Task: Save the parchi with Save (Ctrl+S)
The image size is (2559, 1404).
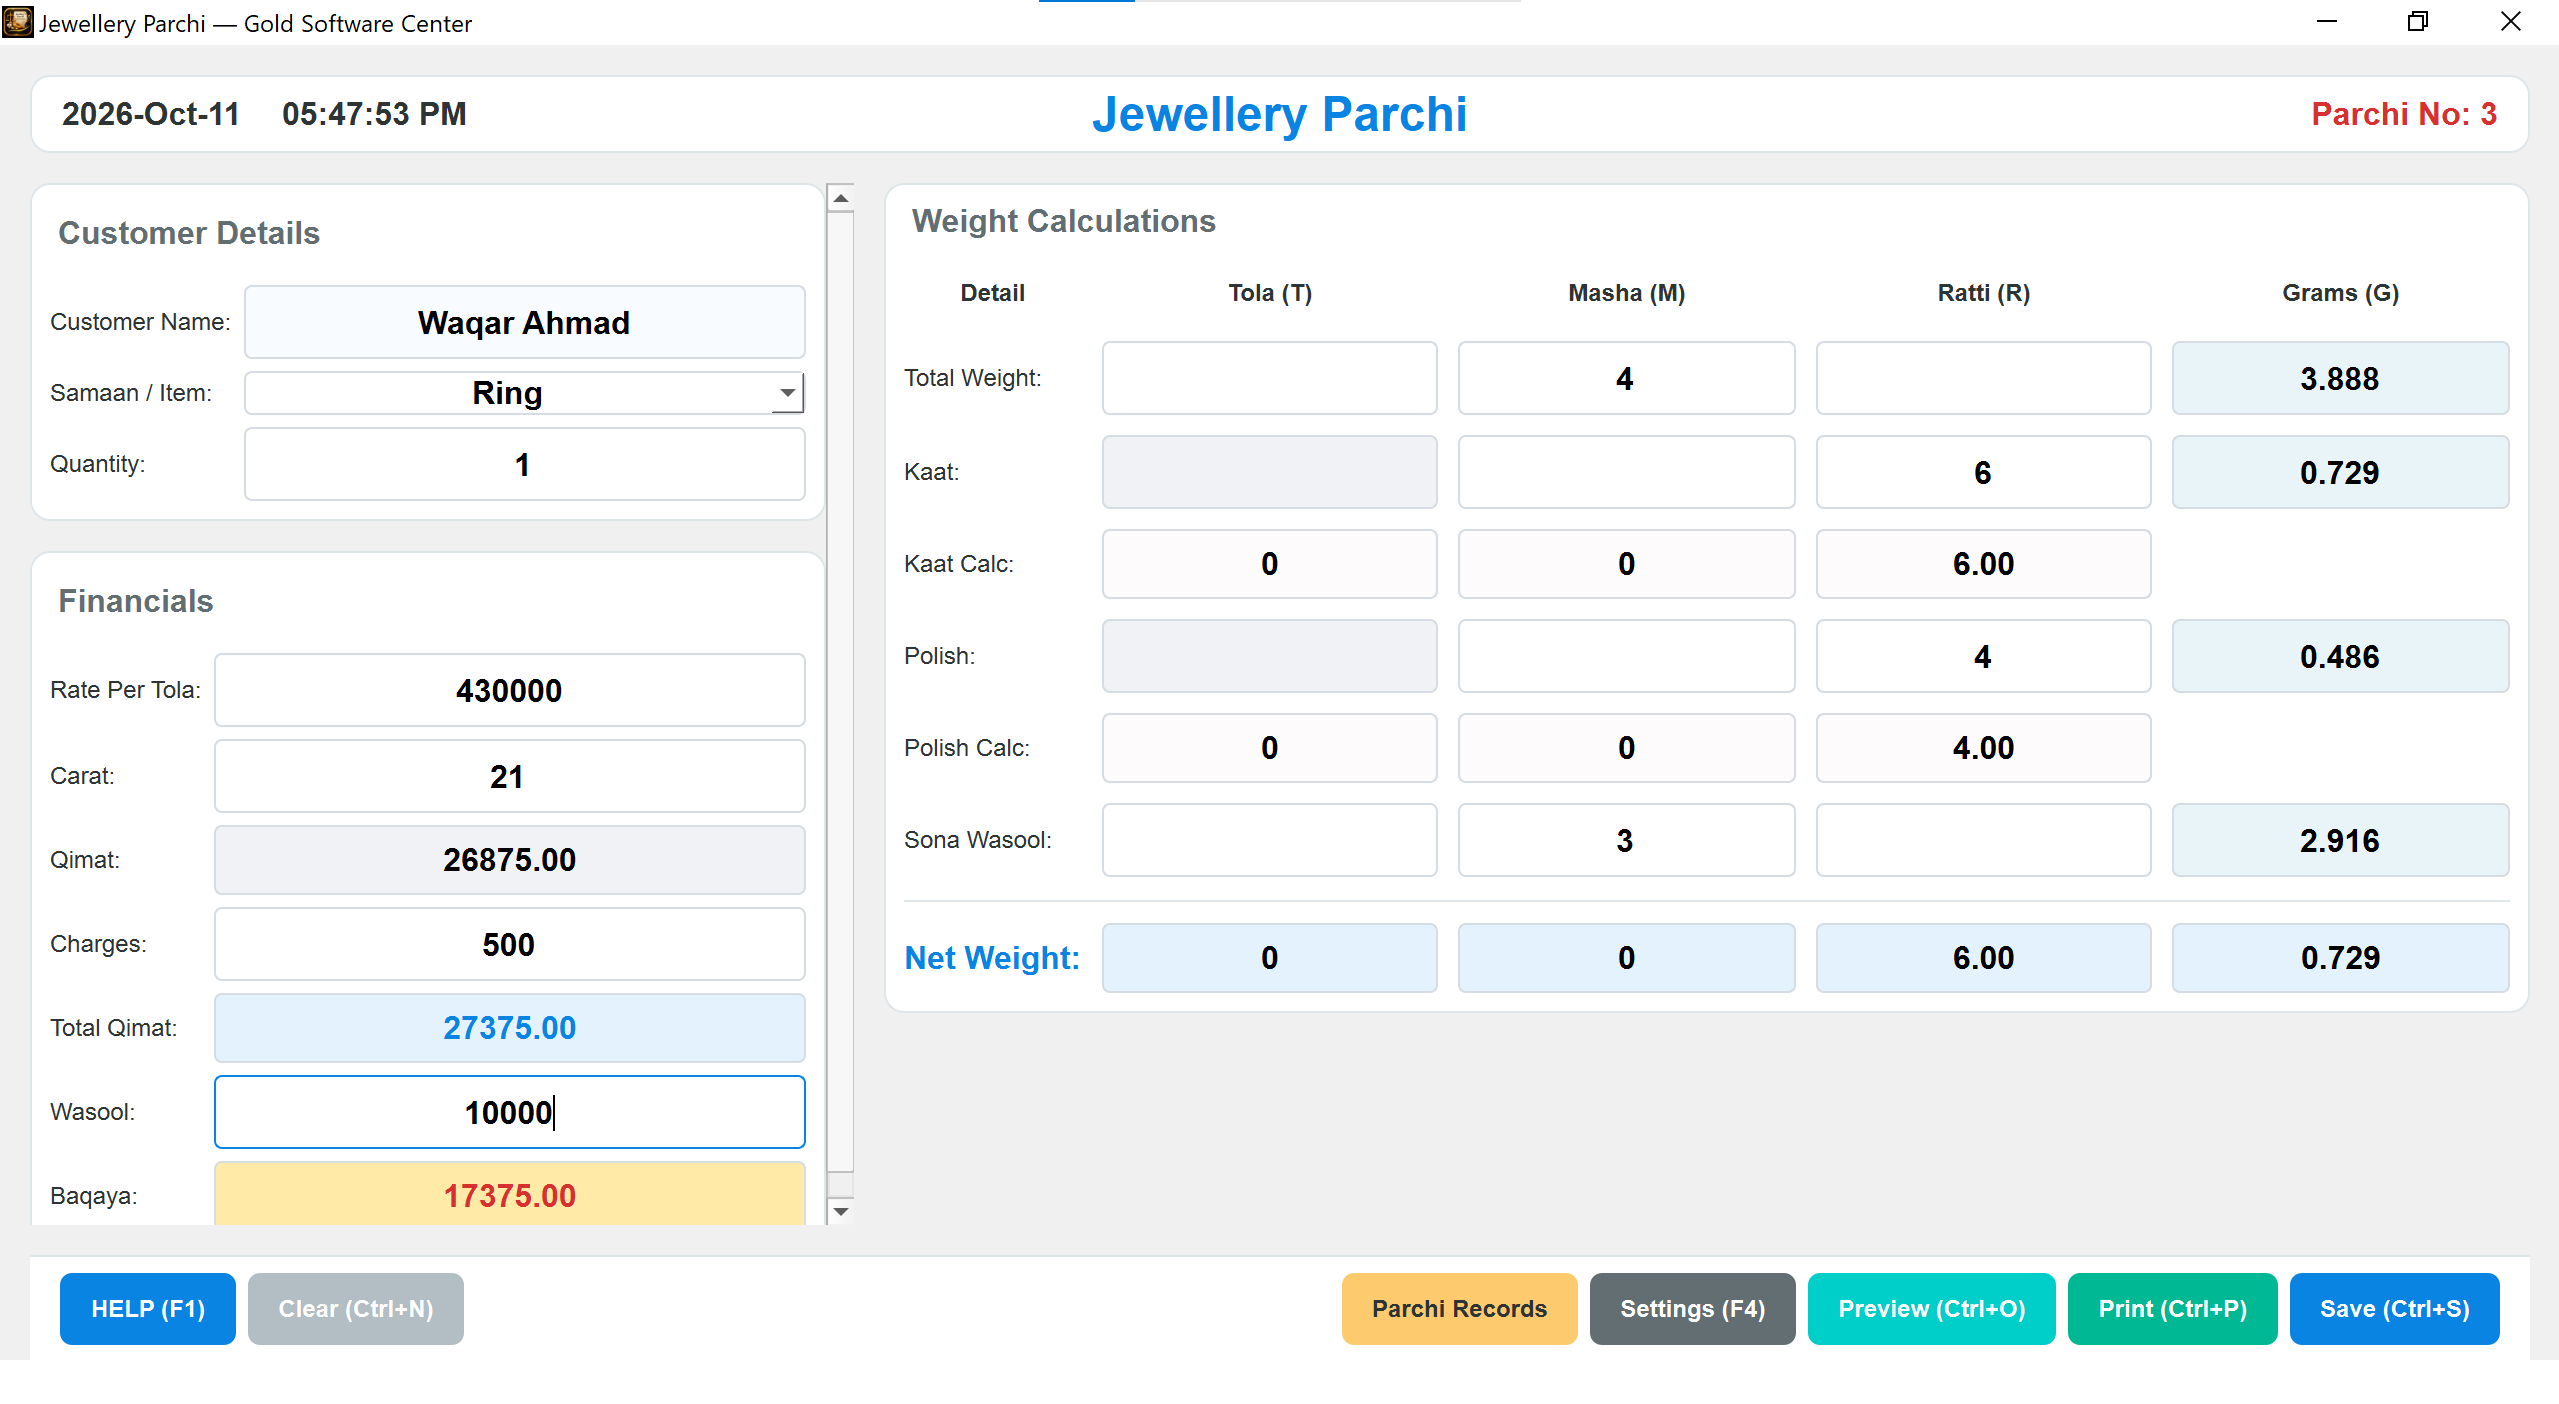Action: click(x=2394, y=1308)
